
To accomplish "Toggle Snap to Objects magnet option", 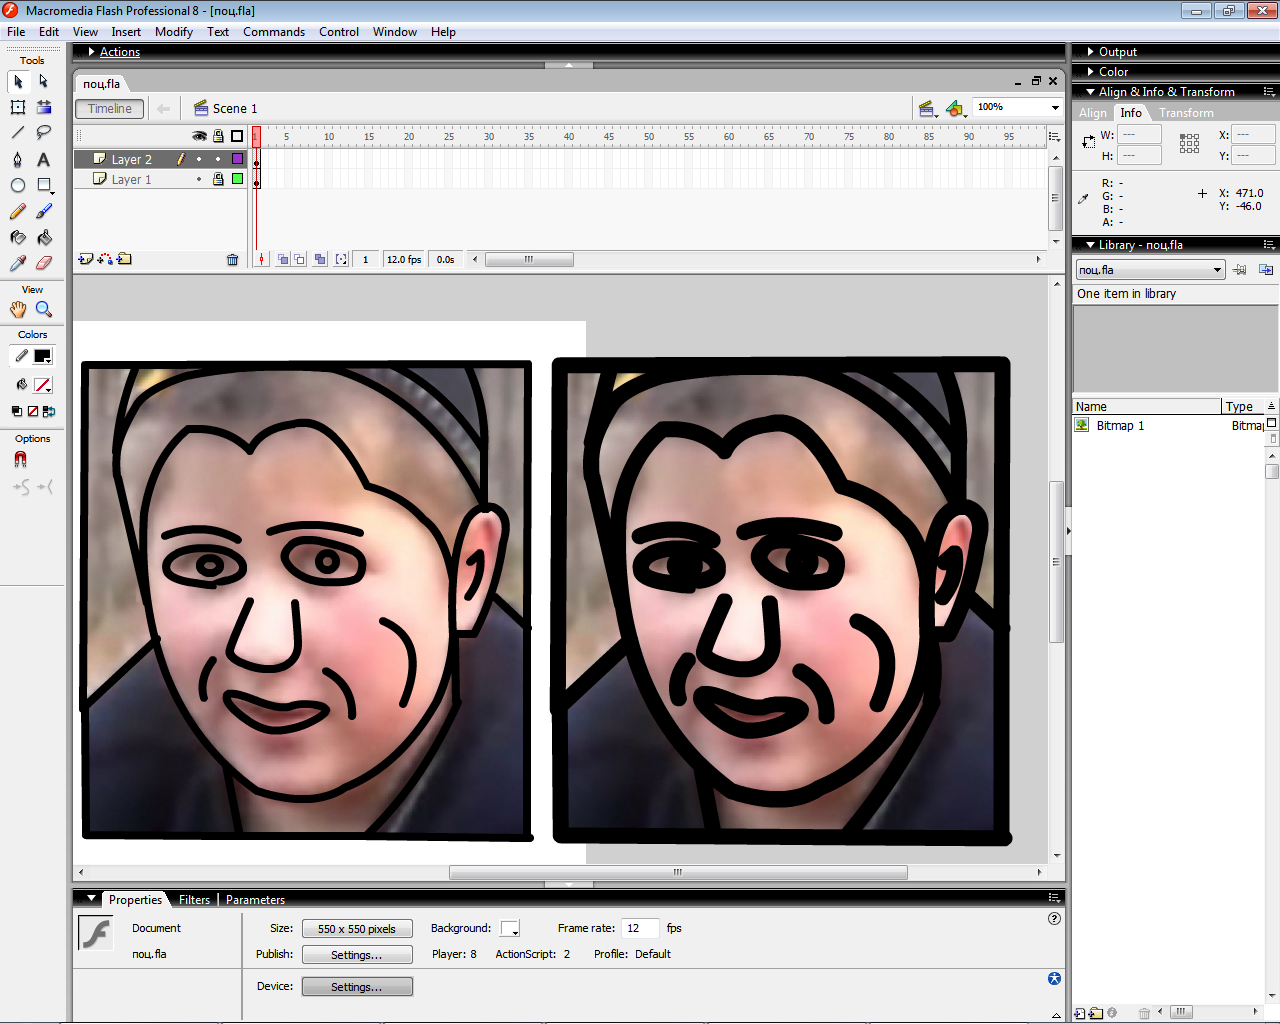I will coord(20,460).
